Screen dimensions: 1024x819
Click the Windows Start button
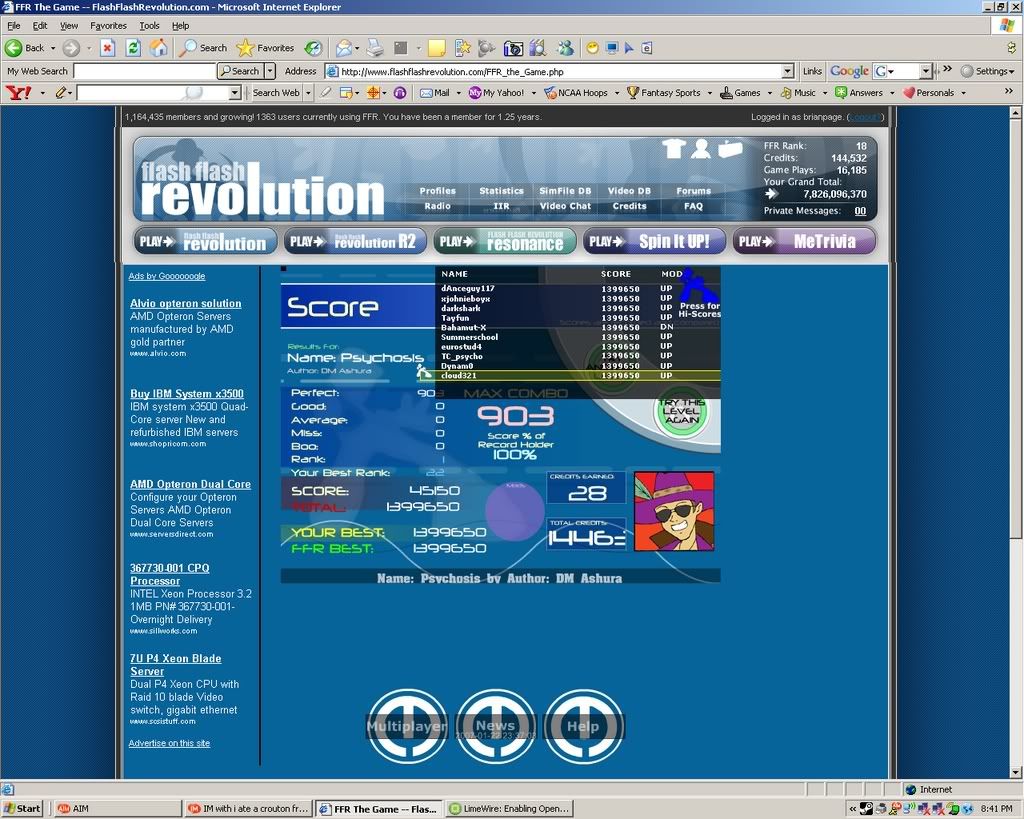[x=22, y=808]
